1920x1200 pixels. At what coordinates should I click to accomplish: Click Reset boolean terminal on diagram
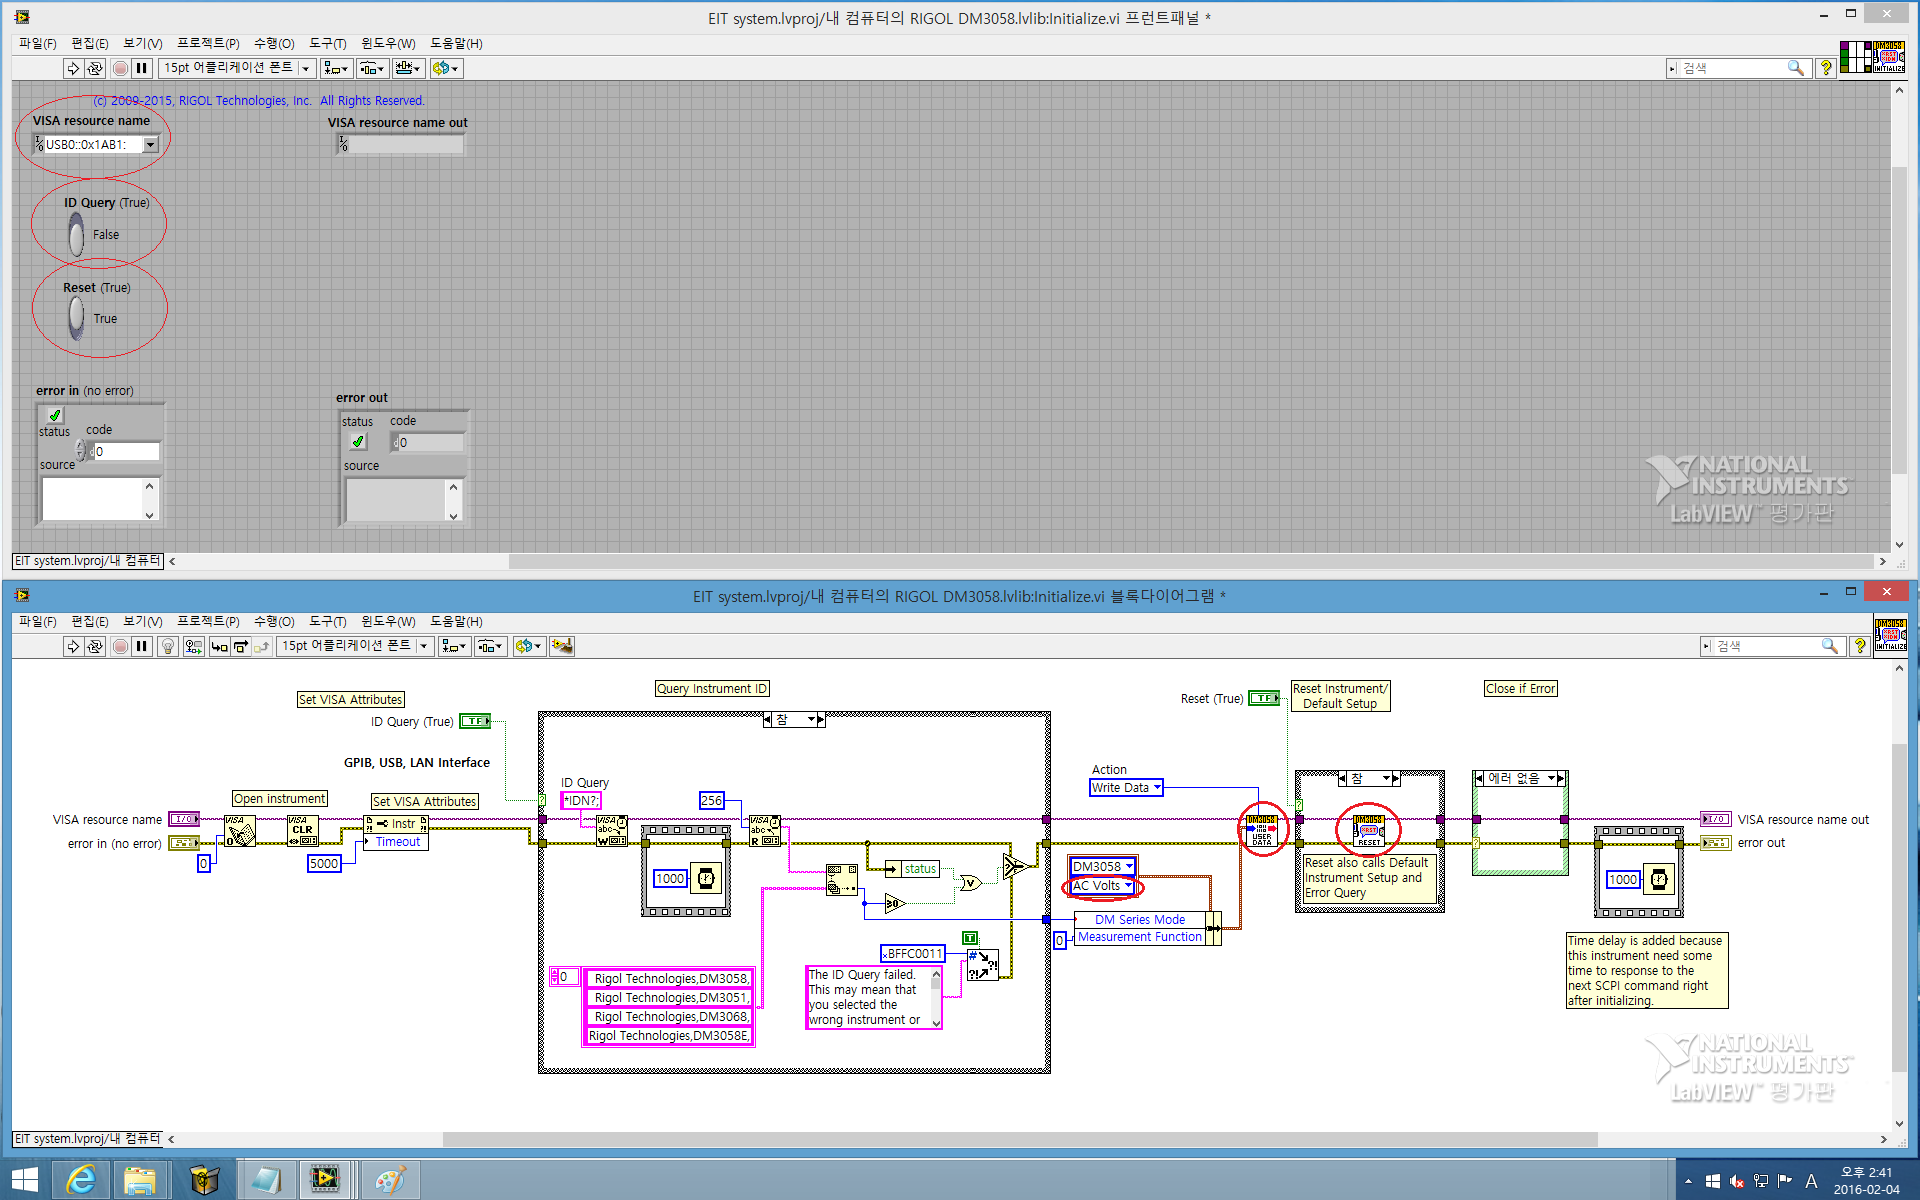[x=1264, y=698]
